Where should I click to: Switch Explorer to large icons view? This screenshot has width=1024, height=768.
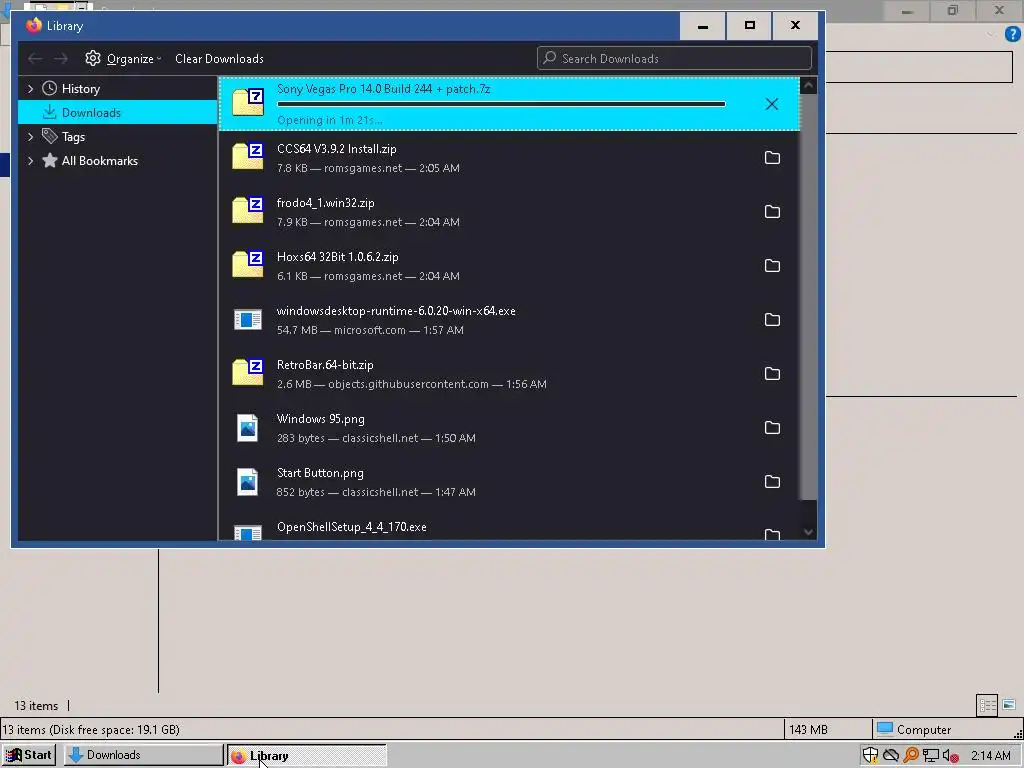coord(1009,705)
